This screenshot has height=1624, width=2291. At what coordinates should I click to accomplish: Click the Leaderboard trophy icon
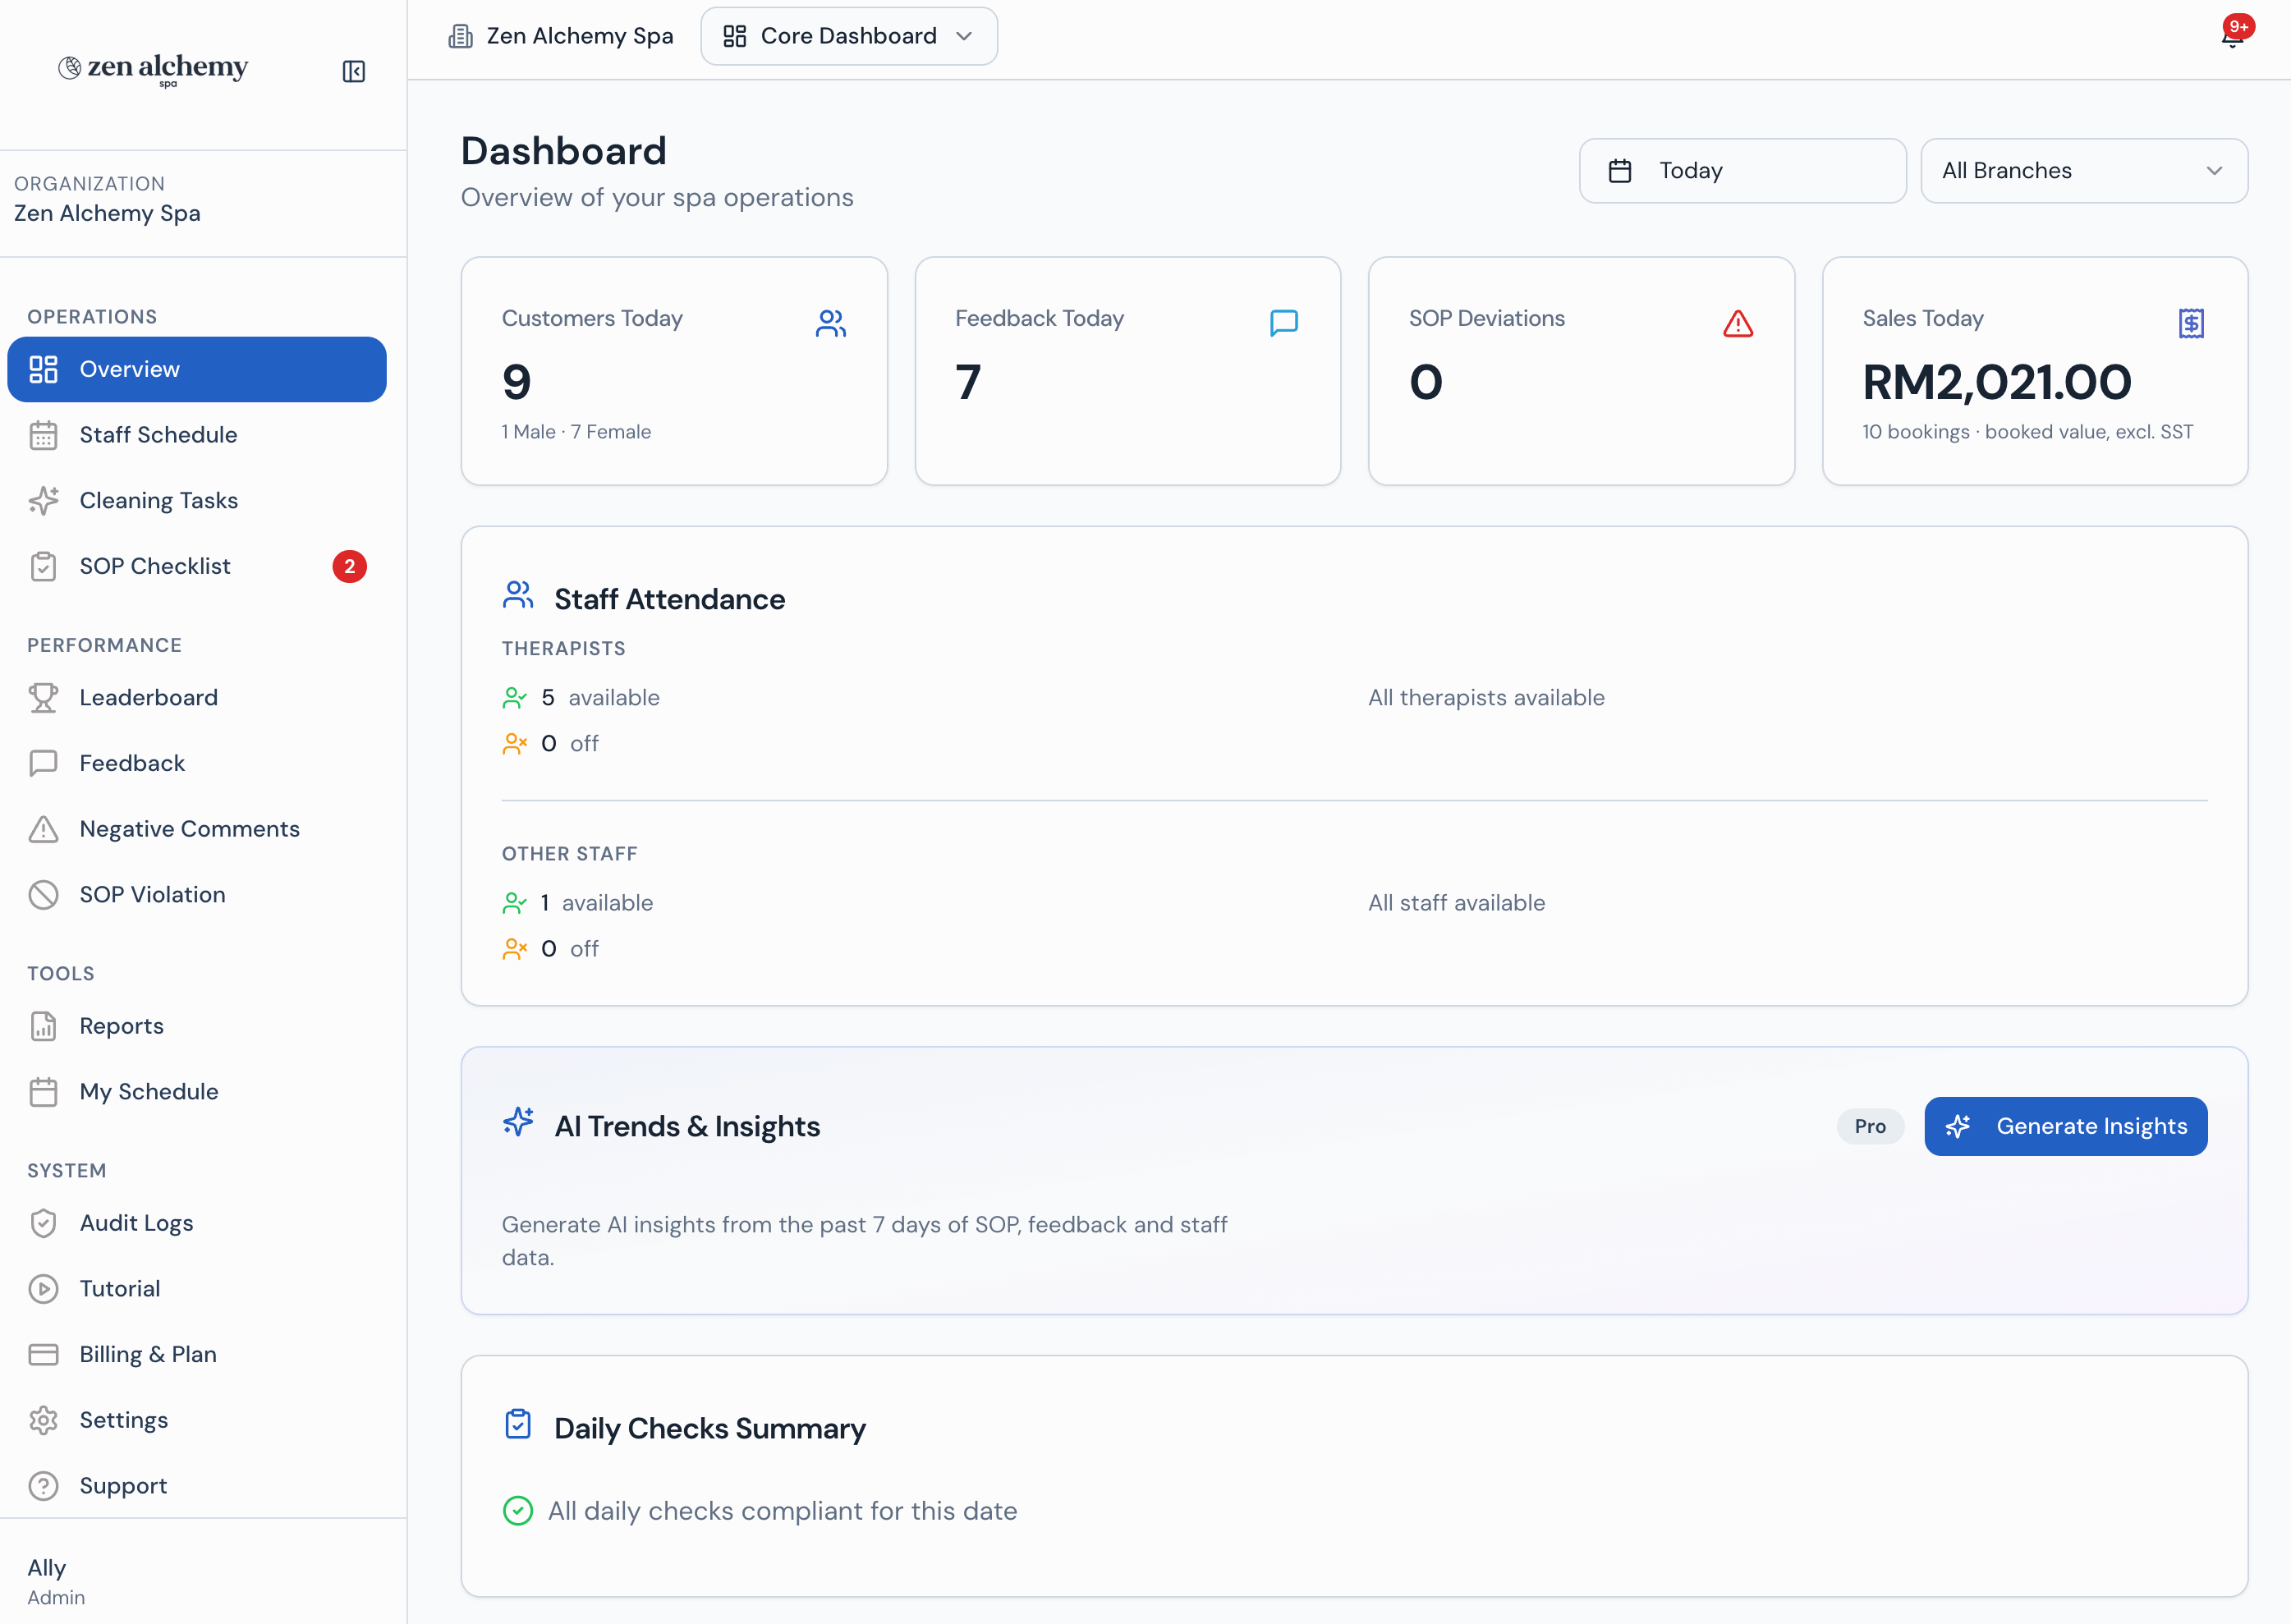tap(43, 697)
